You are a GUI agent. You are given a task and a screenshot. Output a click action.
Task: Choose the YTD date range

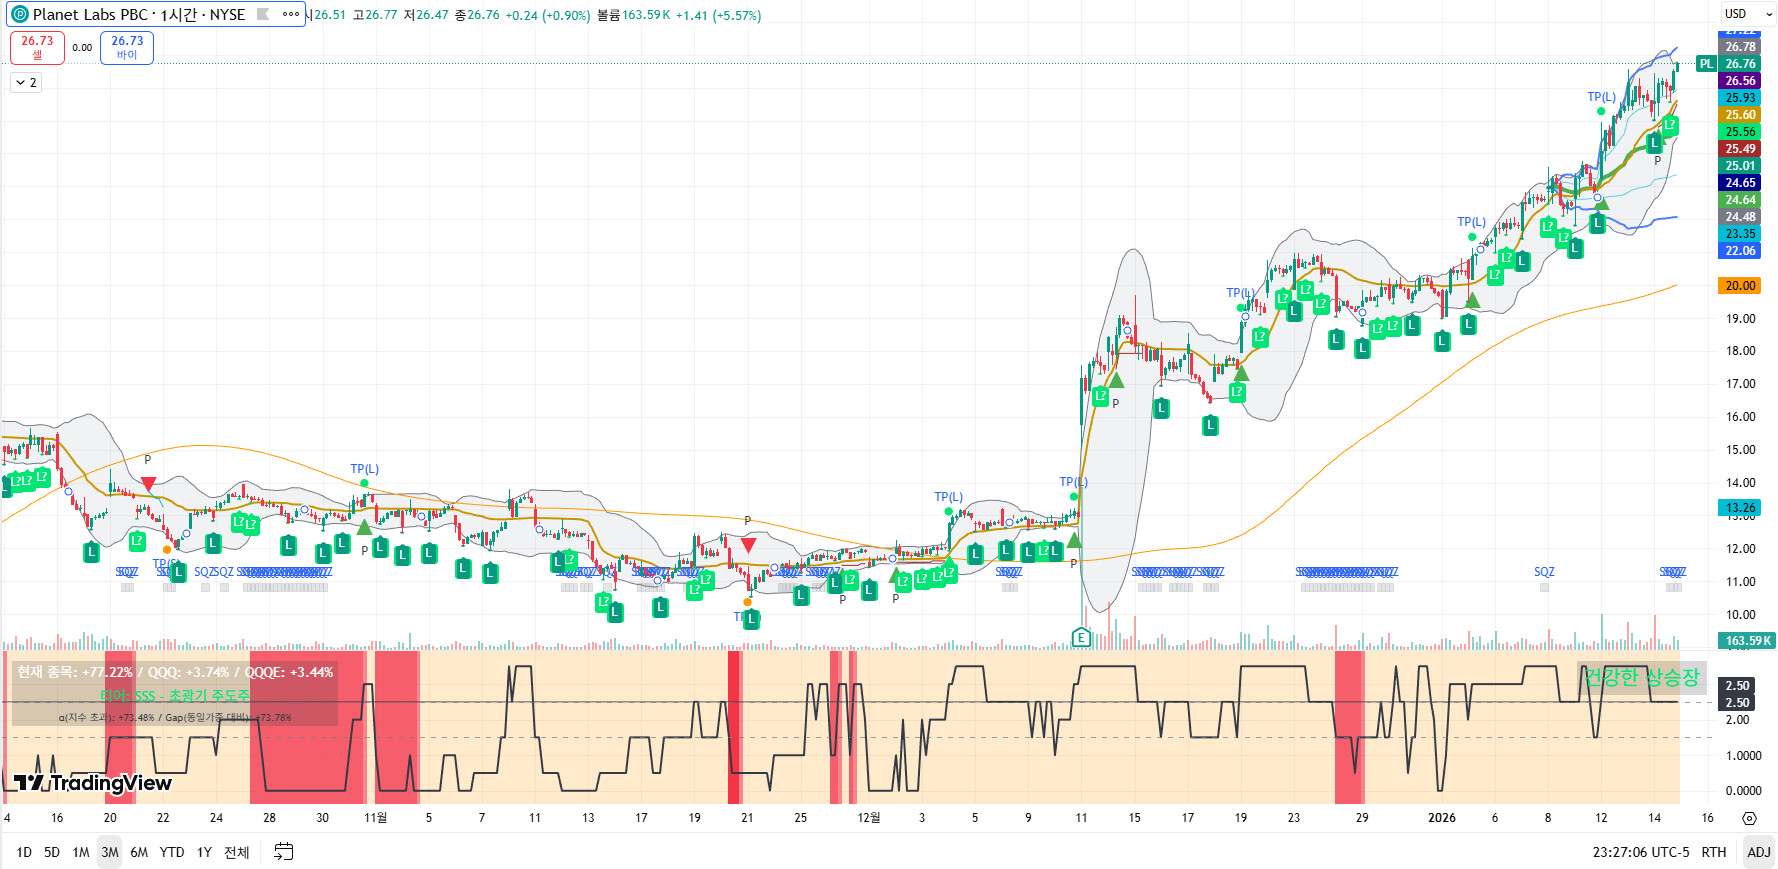point(172,852)
